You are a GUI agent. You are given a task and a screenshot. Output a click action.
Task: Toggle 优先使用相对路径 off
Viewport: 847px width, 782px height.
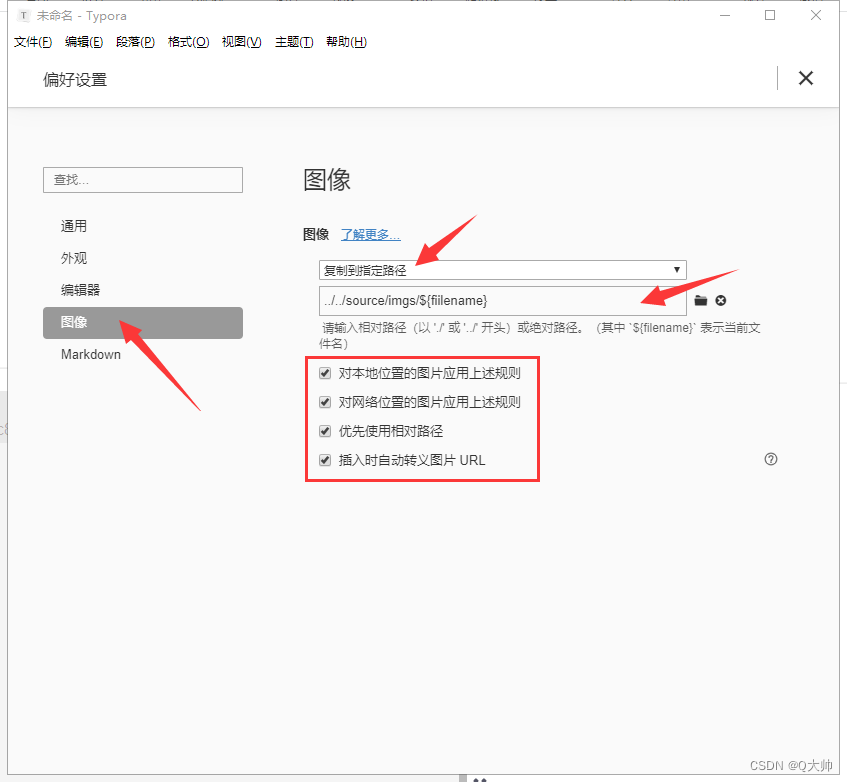click(325, 431)
